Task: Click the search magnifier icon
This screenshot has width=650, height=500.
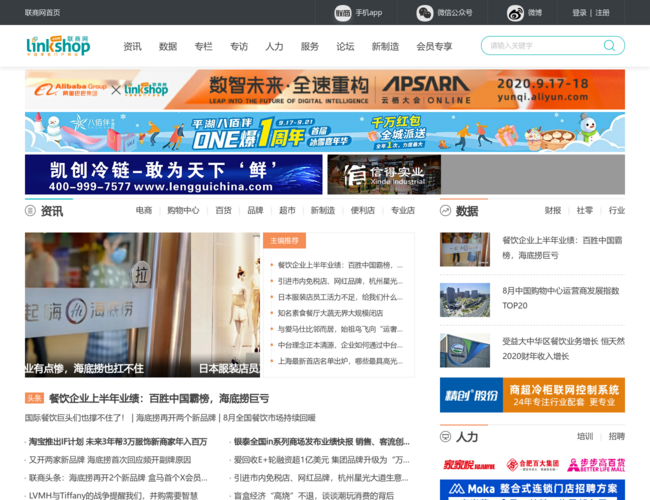Action: (x=609, y=45)
